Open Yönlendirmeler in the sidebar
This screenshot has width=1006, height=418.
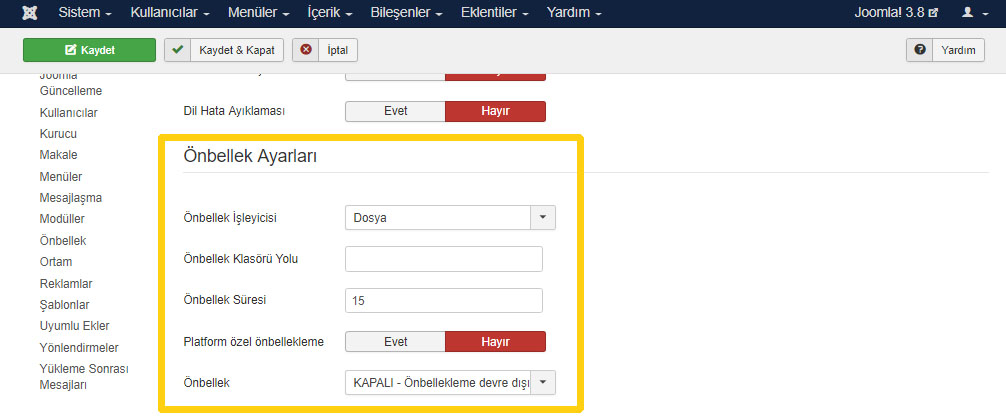(79, 347)
